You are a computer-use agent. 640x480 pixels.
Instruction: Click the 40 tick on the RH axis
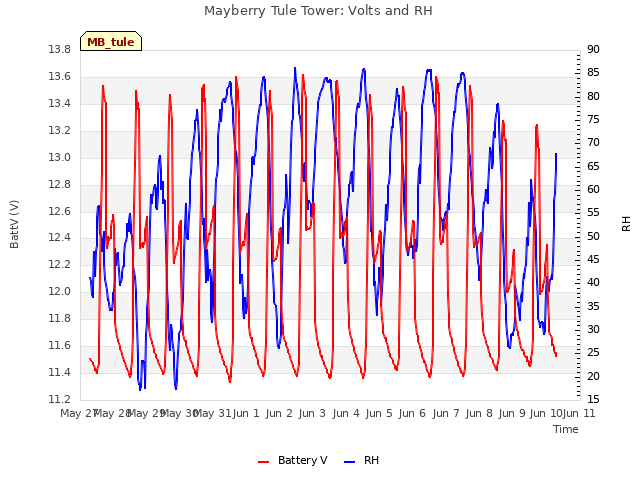pos(593,282)
